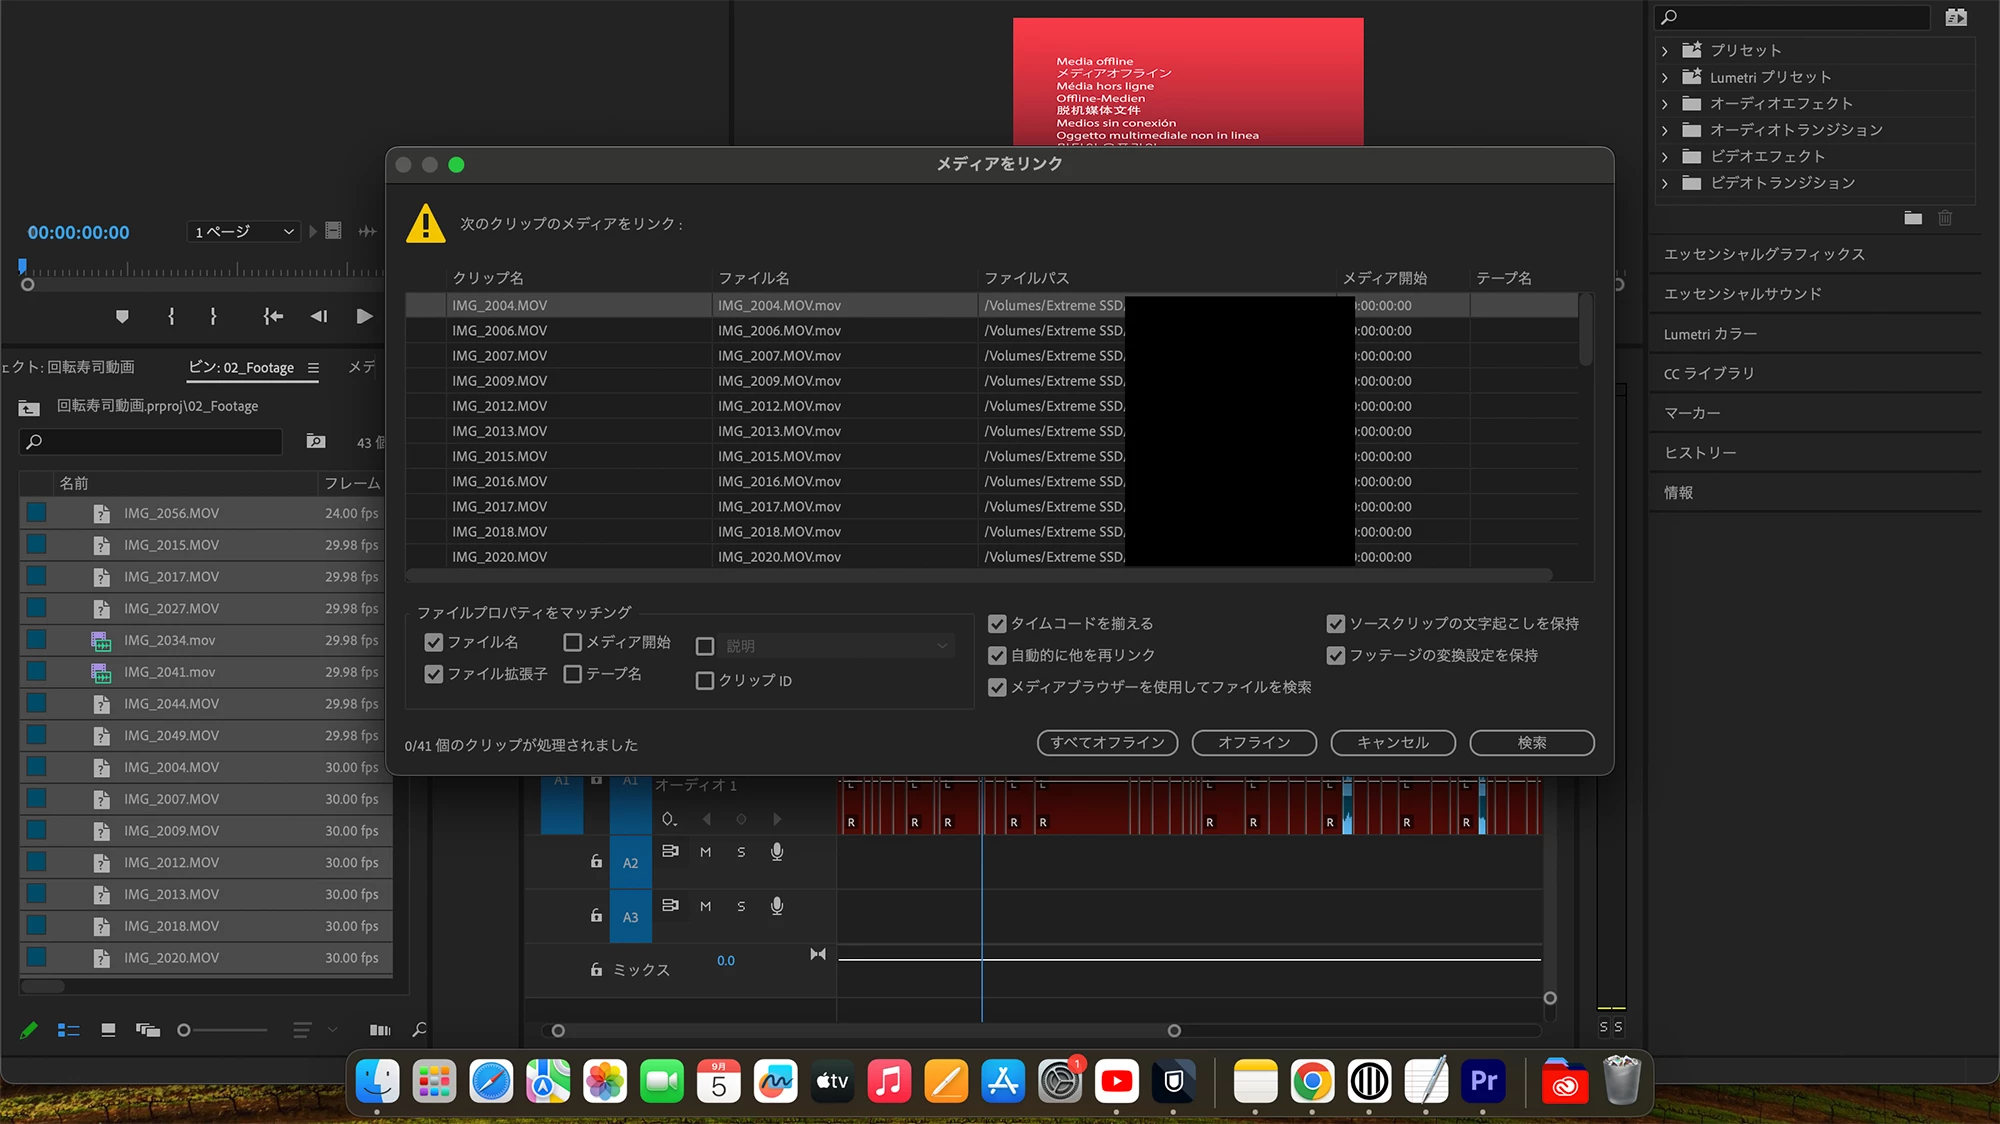
Task: Open the 1 ページ dropdown
Action: point(244,232)
